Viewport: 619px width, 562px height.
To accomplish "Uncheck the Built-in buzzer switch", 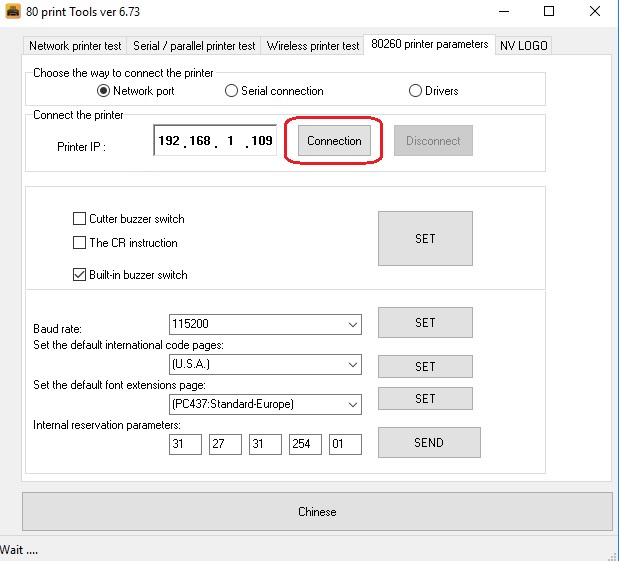I will pyautogui.click(x=80, y=275).
